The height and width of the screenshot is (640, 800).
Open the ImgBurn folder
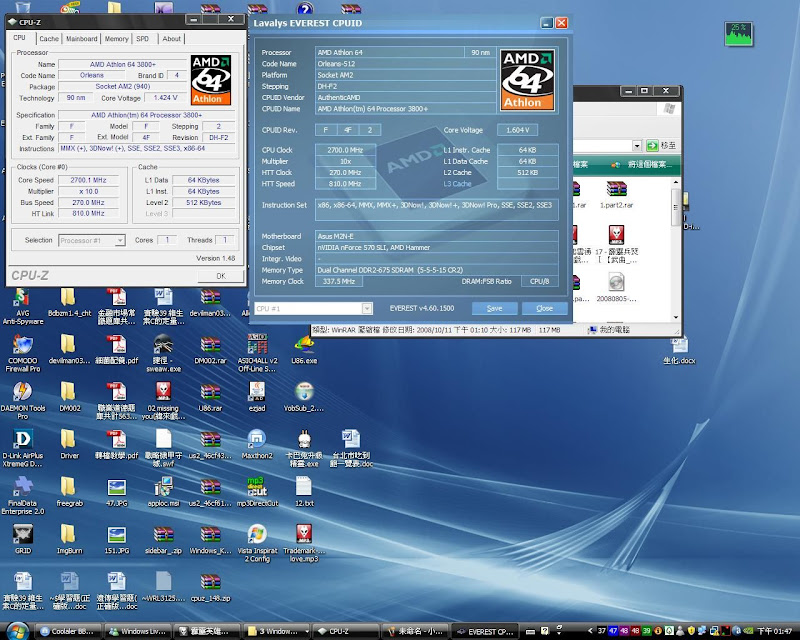click(x=69, y=539)
